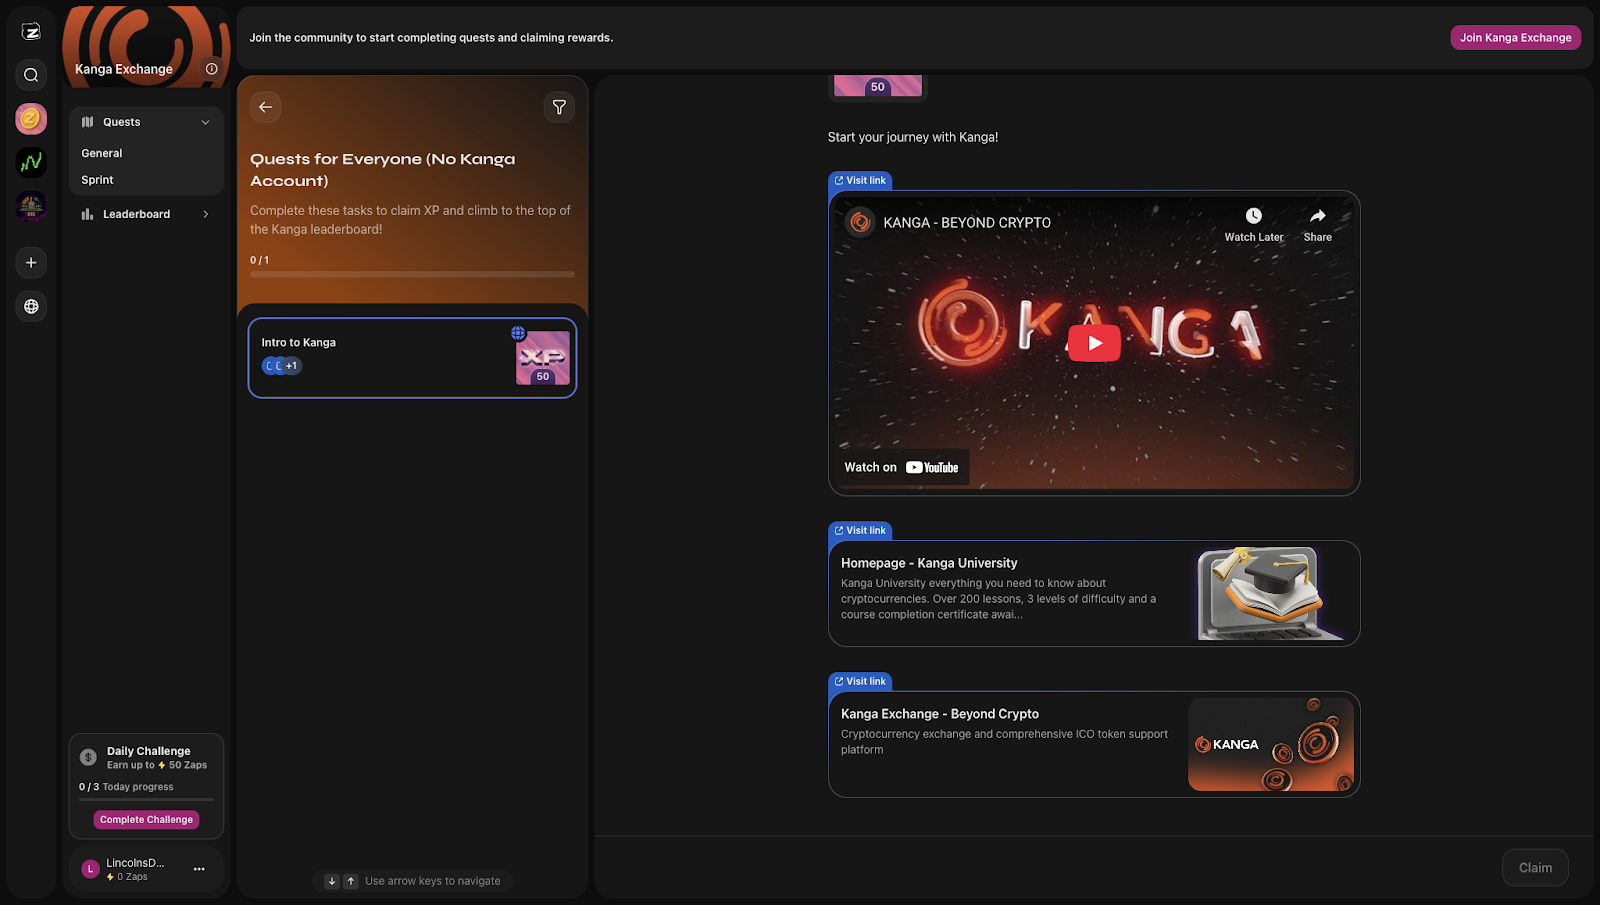Click the info icon next to Kanga Exchange
1600x905 pixels.
[x=210, y=69]
